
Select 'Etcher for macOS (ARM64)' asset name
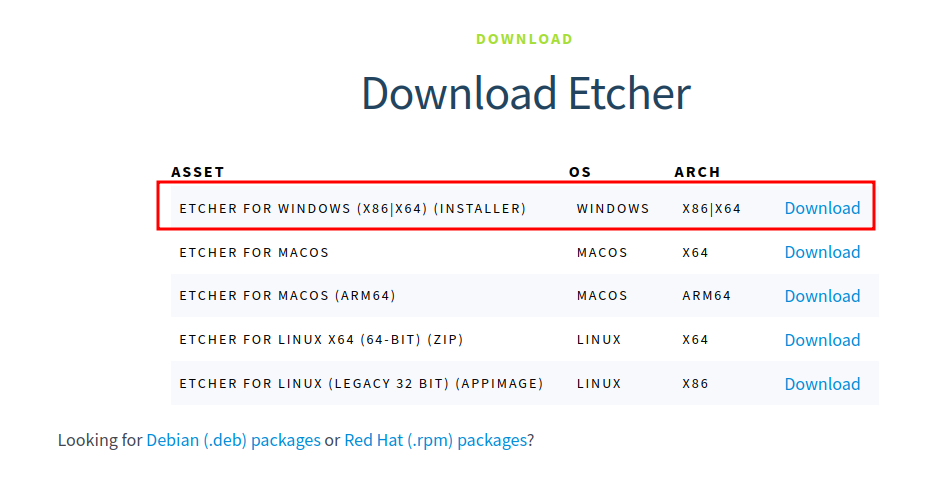point(288,297)
